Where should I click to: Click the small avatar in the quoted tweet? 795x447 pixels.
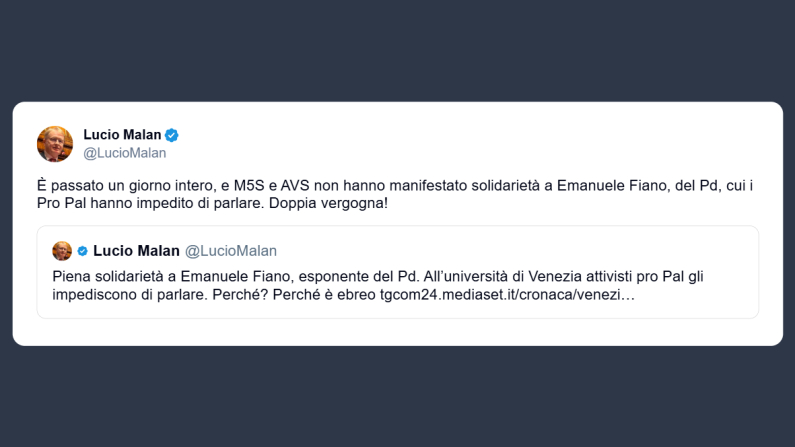pyautogui.click(x=62, y=251)
